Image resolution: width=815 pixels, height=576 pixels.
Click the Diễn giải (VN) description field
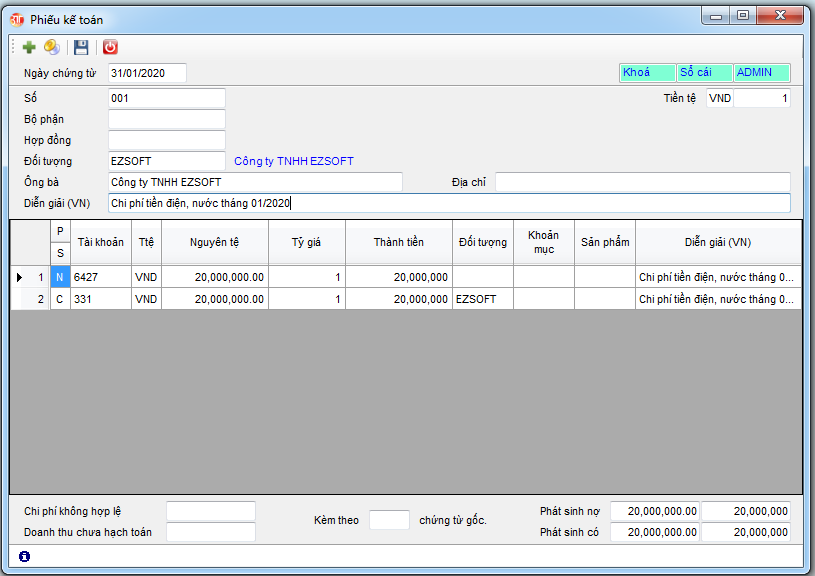pos(450,203)
